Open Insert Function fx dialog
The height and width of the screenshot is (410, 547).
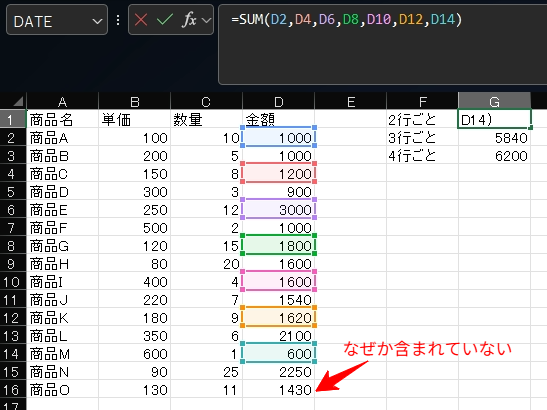pyautogui.click(x=189, y=20)
